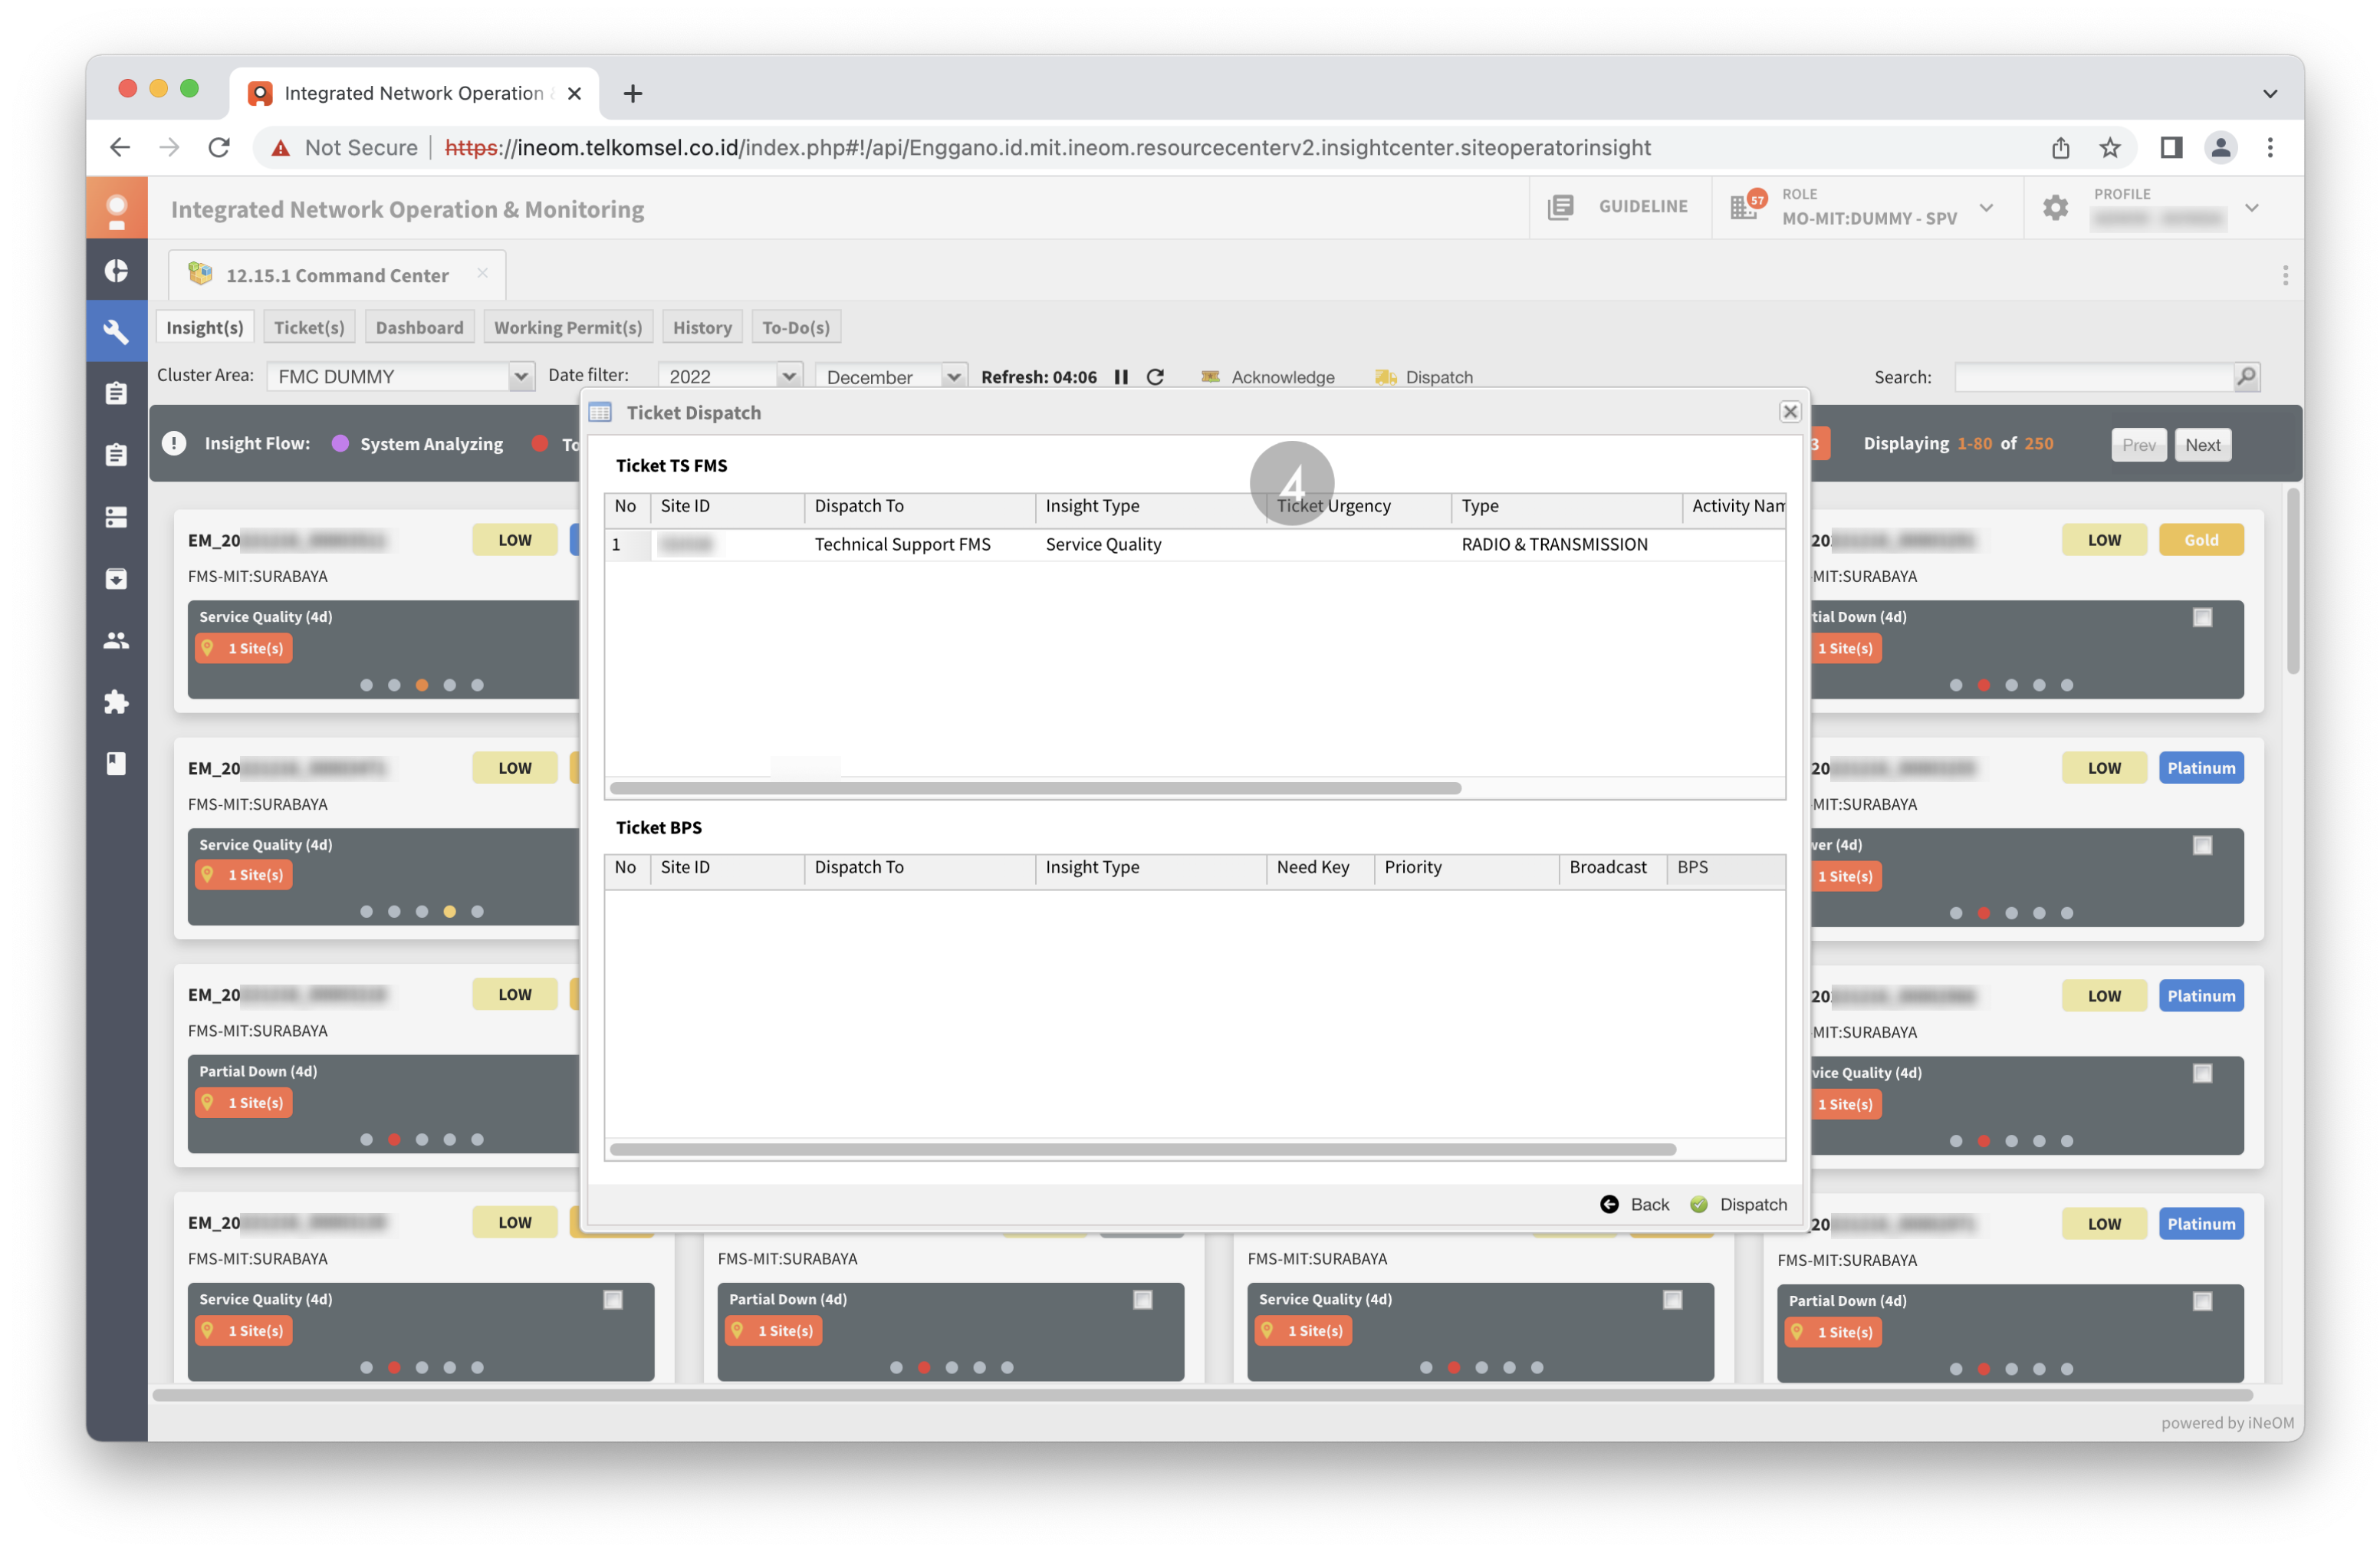The image size is (2380, 1552).
Task: Open the users group sidebar icon
Action: point(116,640)
